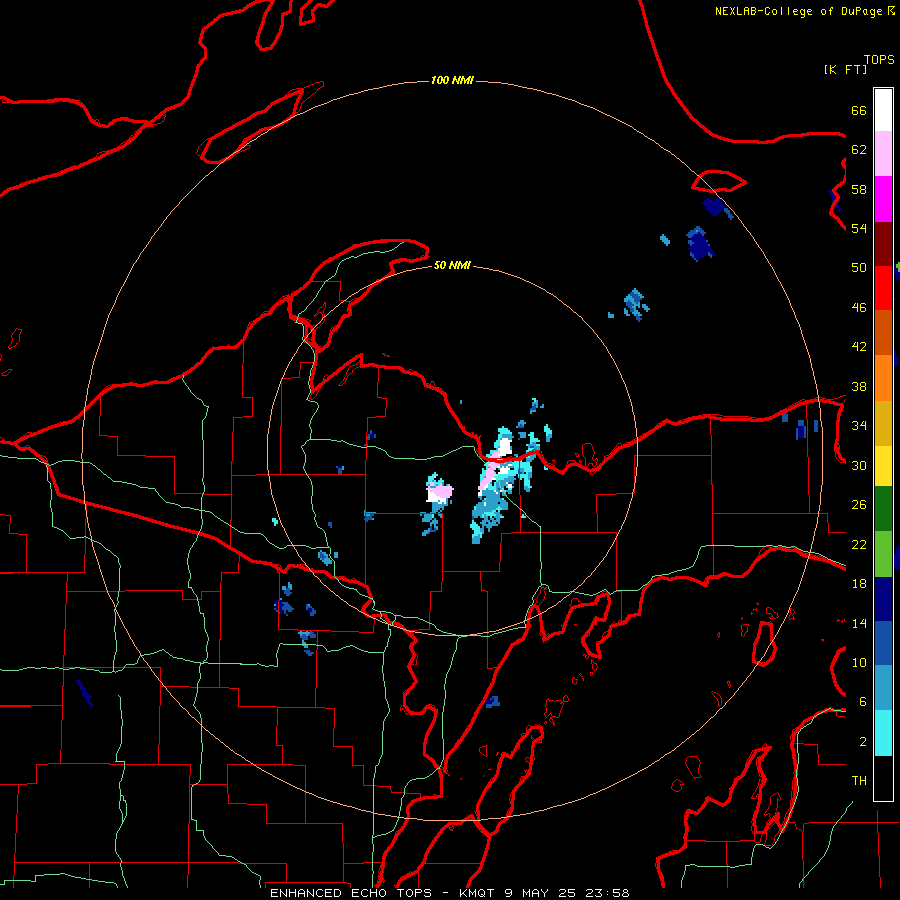Click the 62 legend value
900x900 pixels.
(x=859, y=150)
